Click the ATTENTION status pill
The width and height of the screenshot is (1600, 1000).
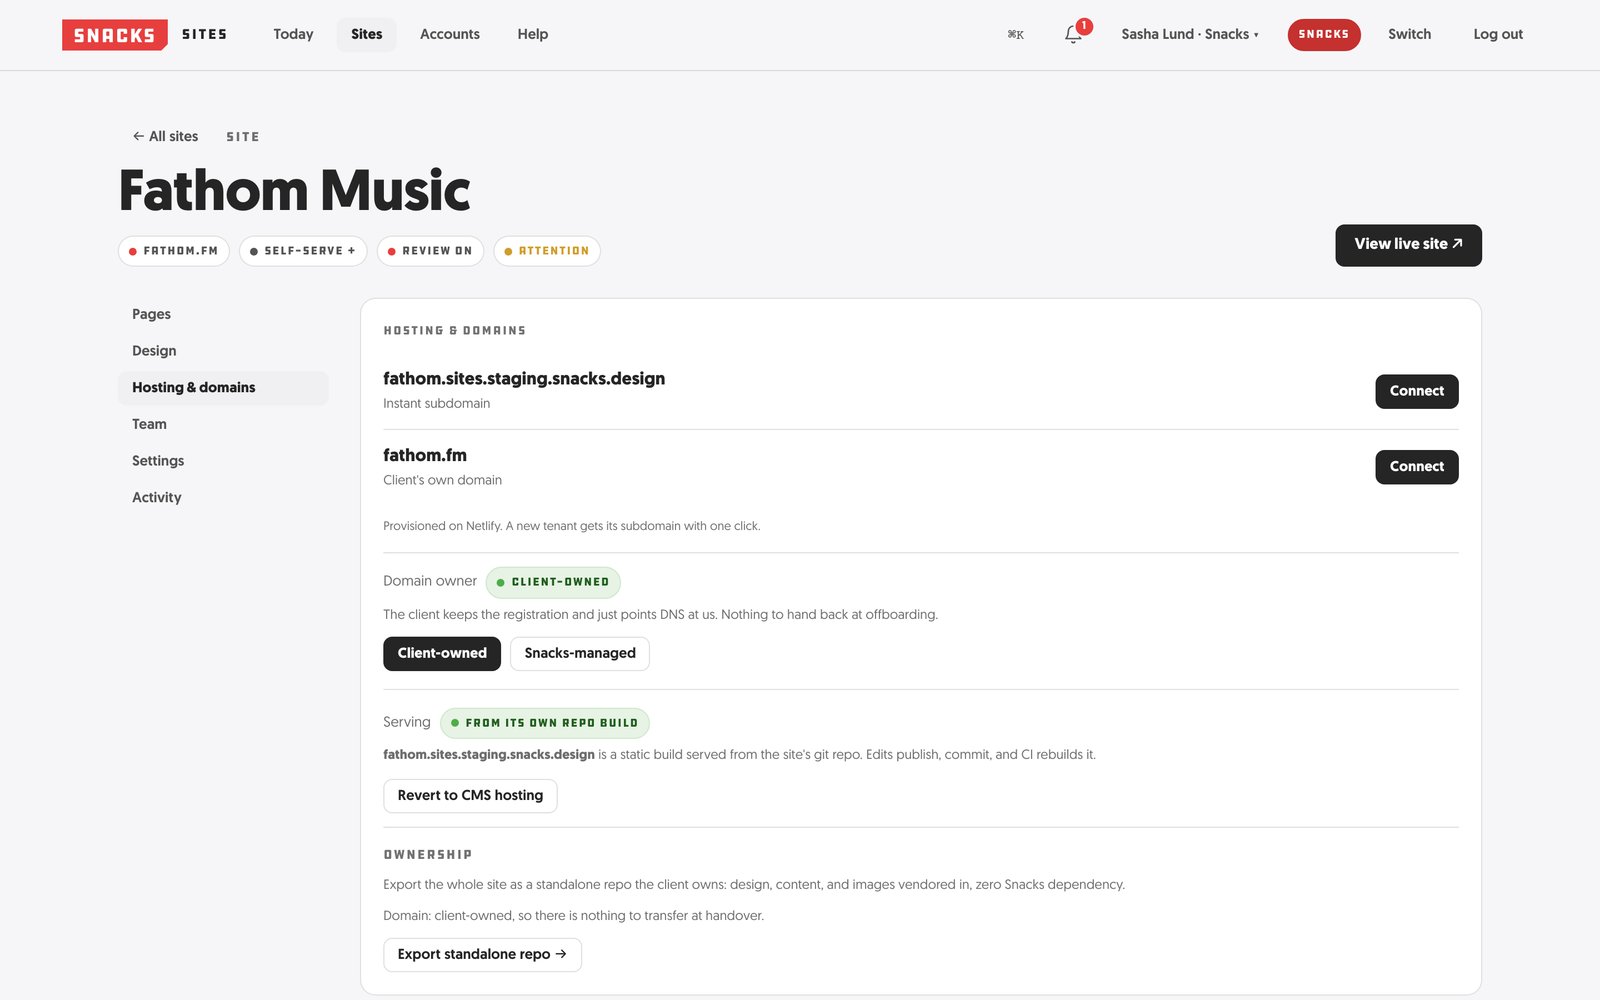(547, 251)
